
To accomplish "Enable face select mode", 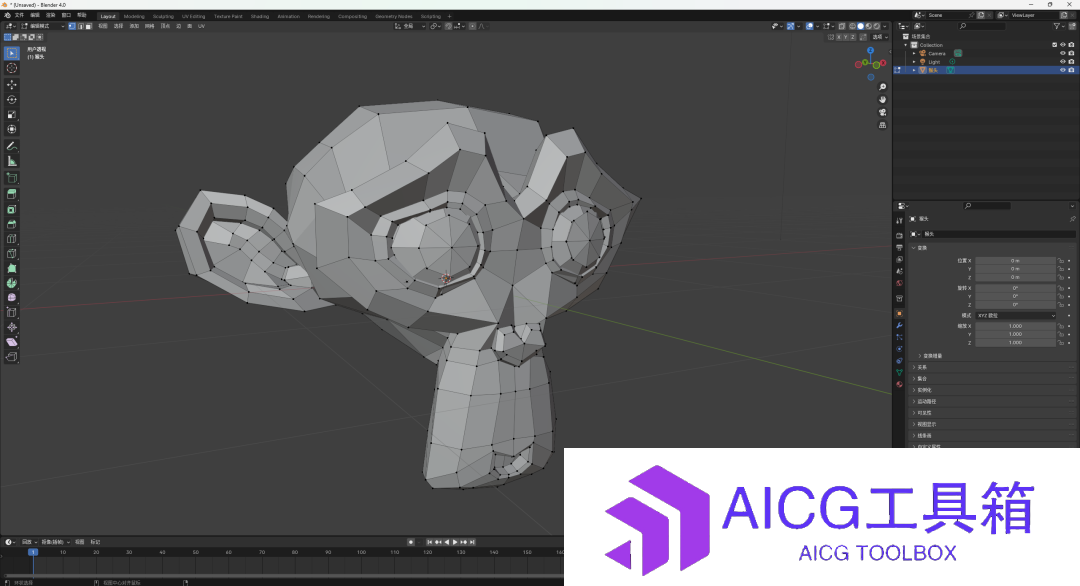I will coord(88,26).
